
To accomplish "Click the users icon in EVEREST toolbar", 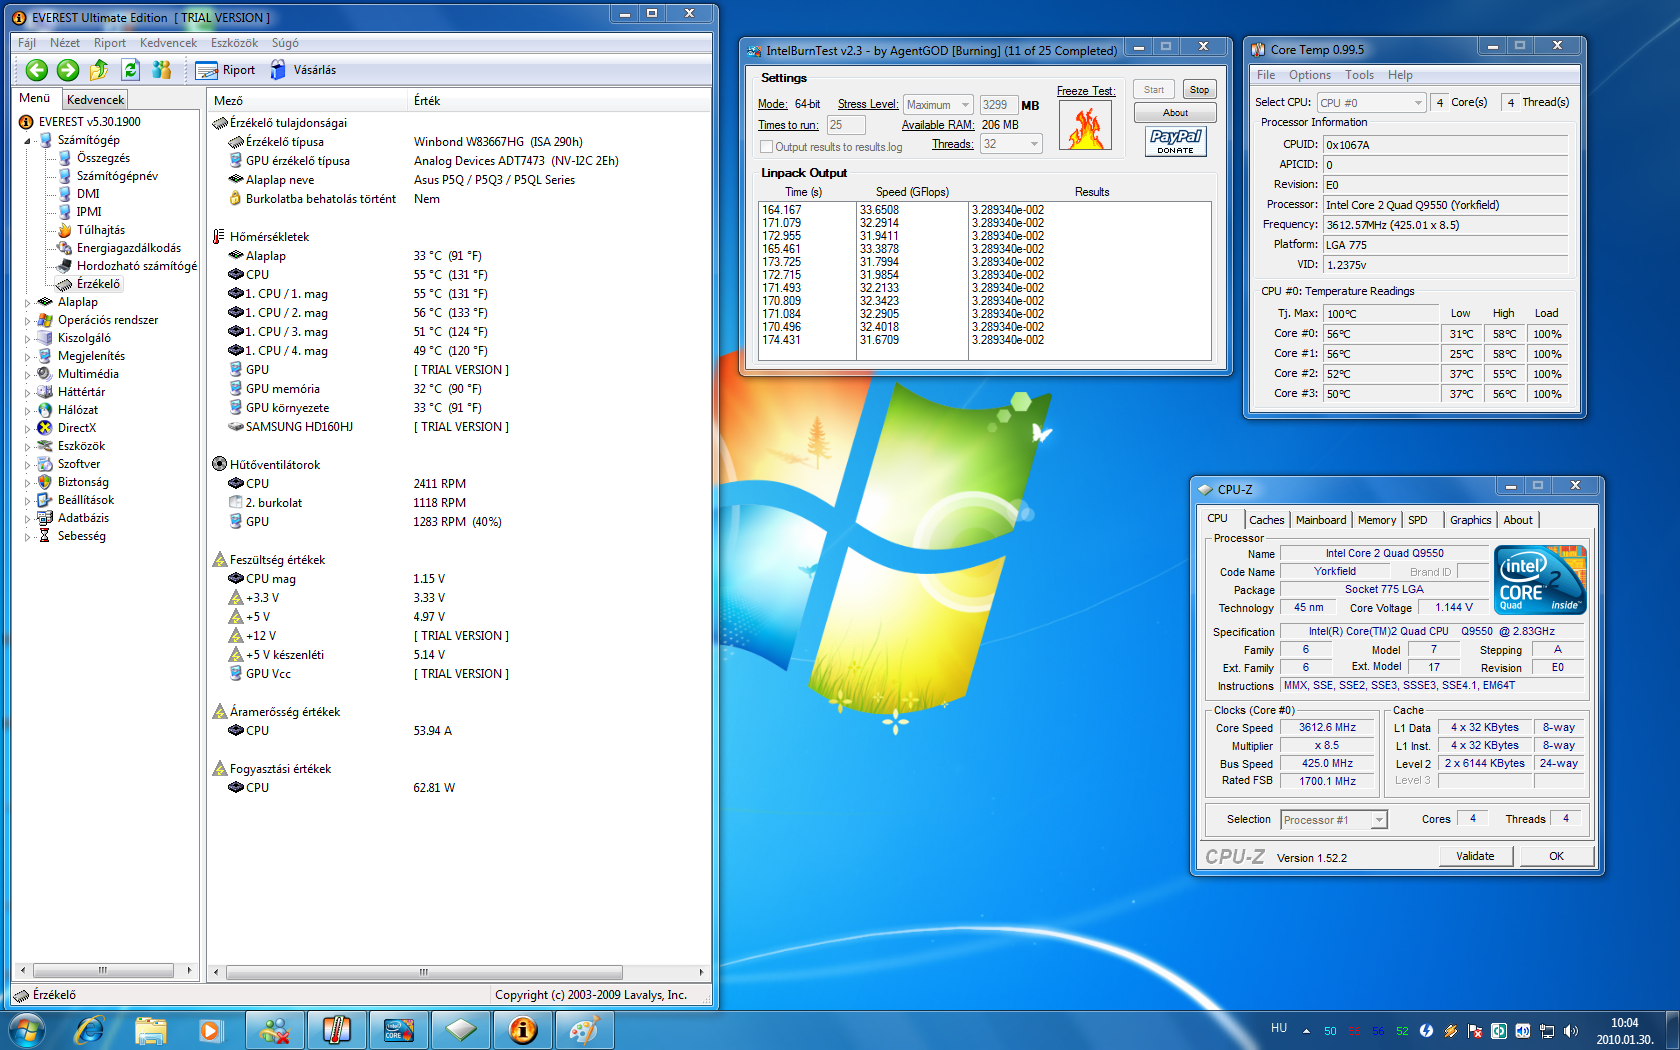I will coord(161,70).
